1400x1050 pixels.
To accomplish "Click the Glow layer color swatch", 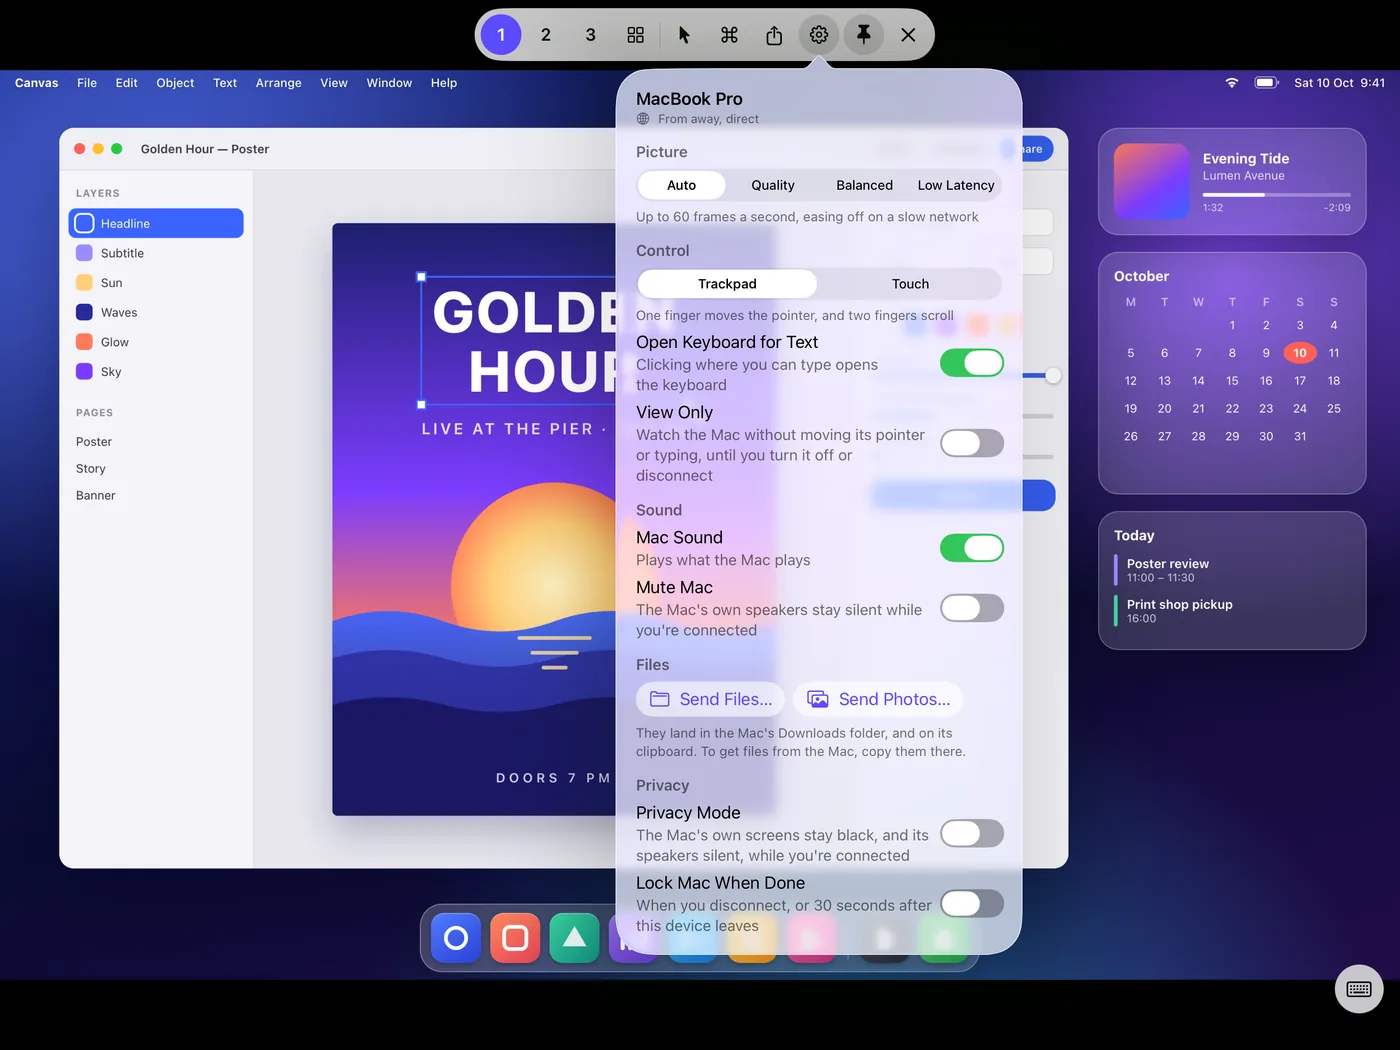I will 84,342.
